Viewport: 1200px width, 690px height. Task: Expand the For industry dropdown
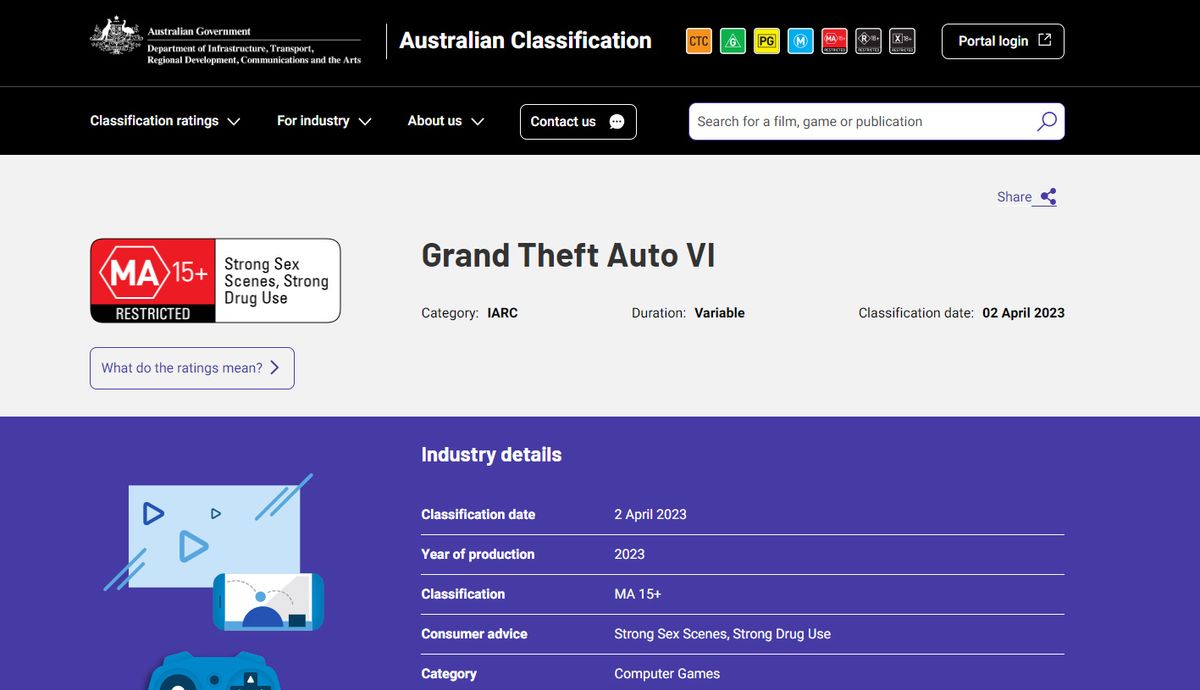click(x=324, y=121)
